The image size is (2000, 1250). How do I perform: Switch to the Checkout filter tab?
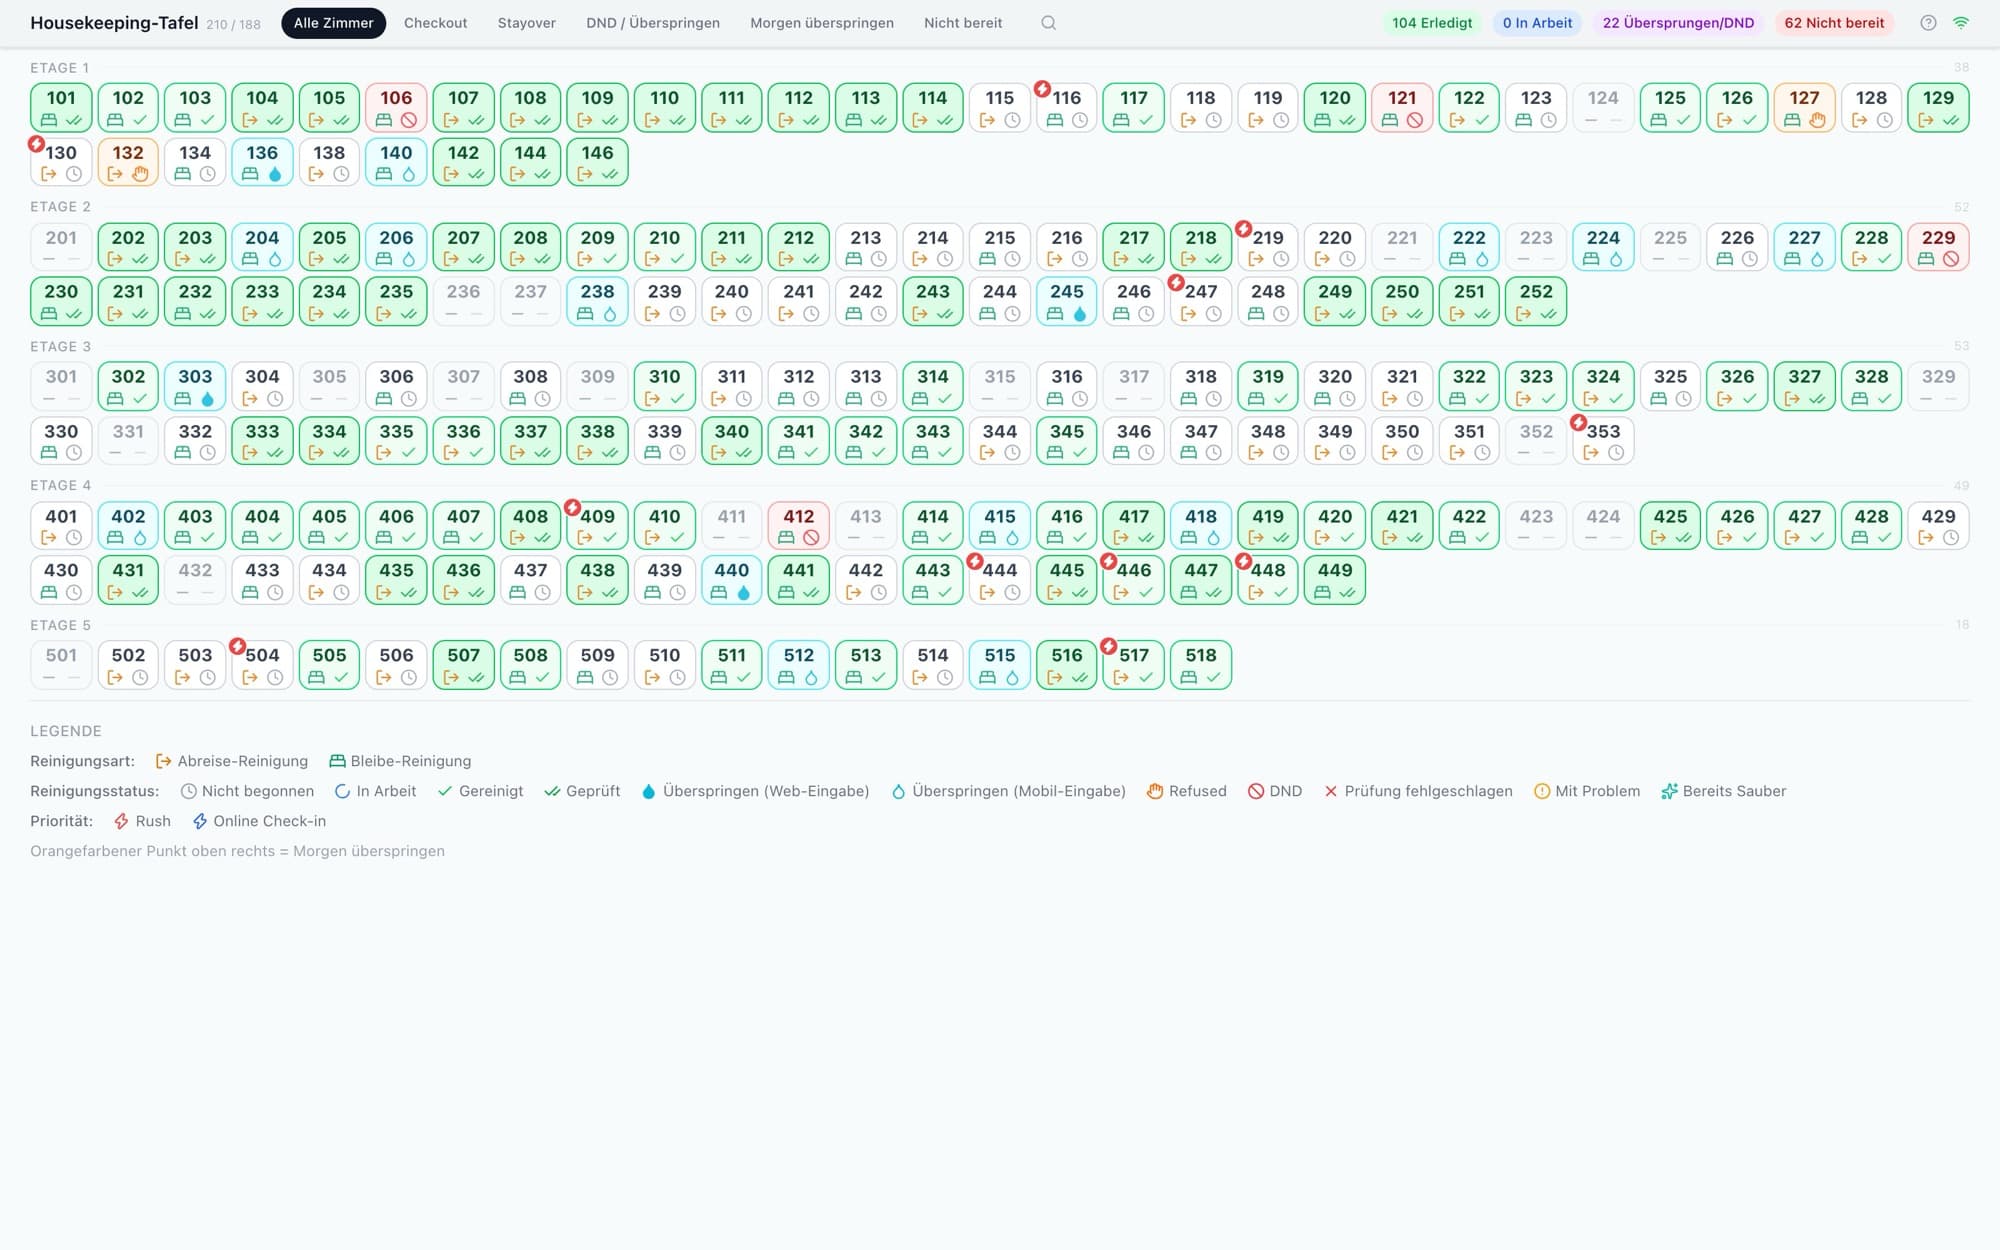[x=435, y=23]
